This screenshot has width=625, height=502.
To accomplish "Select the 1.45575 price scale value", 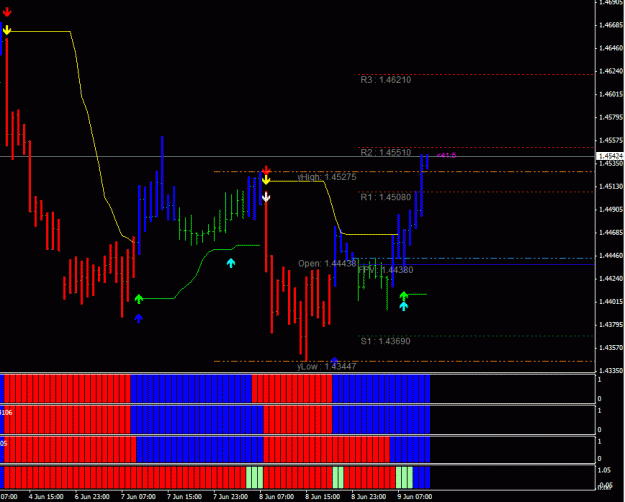I will [611, 140].
